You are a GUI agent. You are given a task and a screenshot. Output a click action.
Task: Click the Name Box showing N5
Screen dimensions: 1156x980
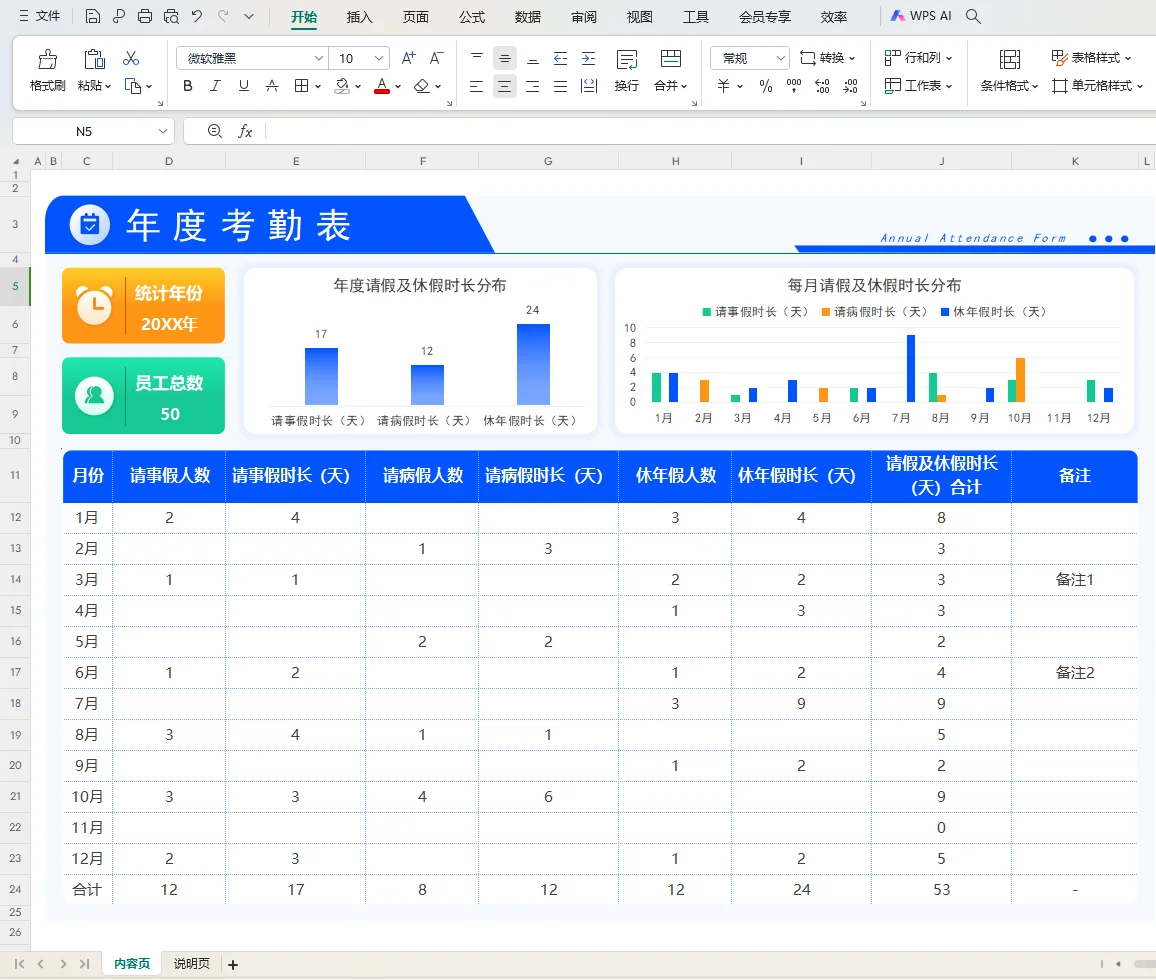[84, 131]
